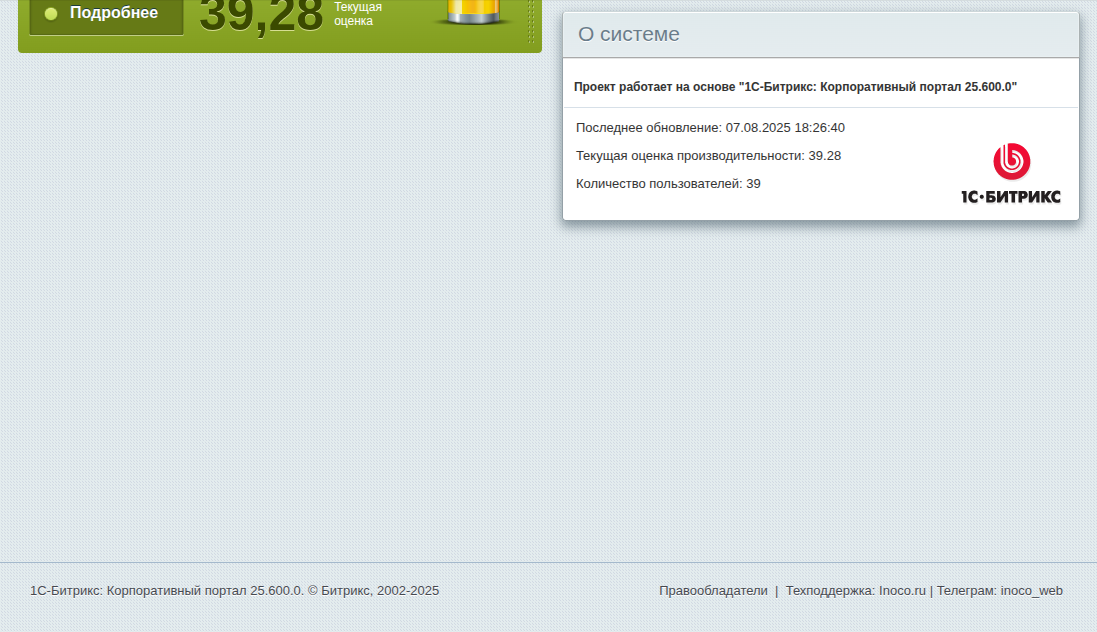This screenshot has width=1097, height=632.
Task: Click the Техподдержка label in footer
Action: tap(830, 591)
